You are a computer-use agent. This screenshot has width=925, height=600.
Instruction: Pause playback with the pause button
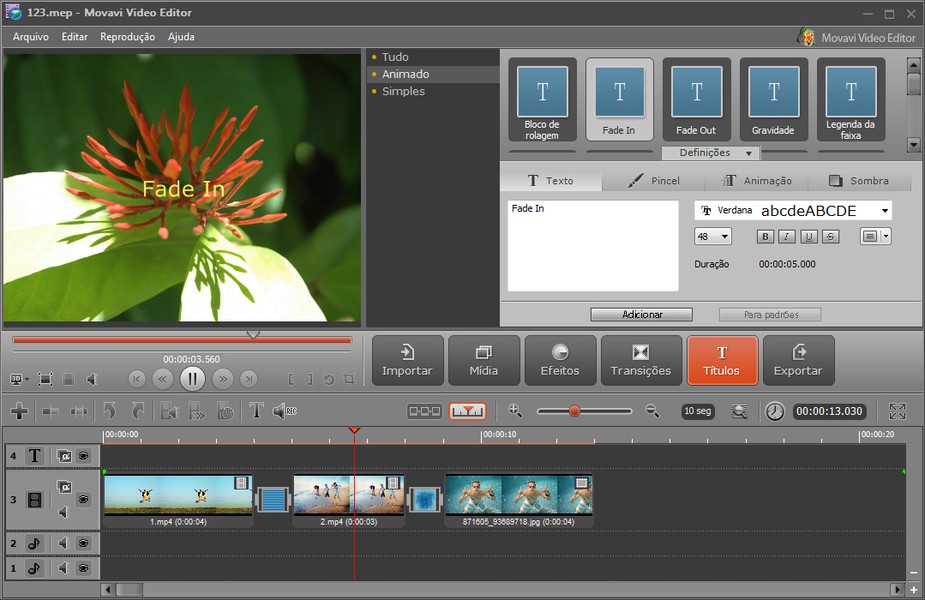pyautogui.click(x=192, y=379)
